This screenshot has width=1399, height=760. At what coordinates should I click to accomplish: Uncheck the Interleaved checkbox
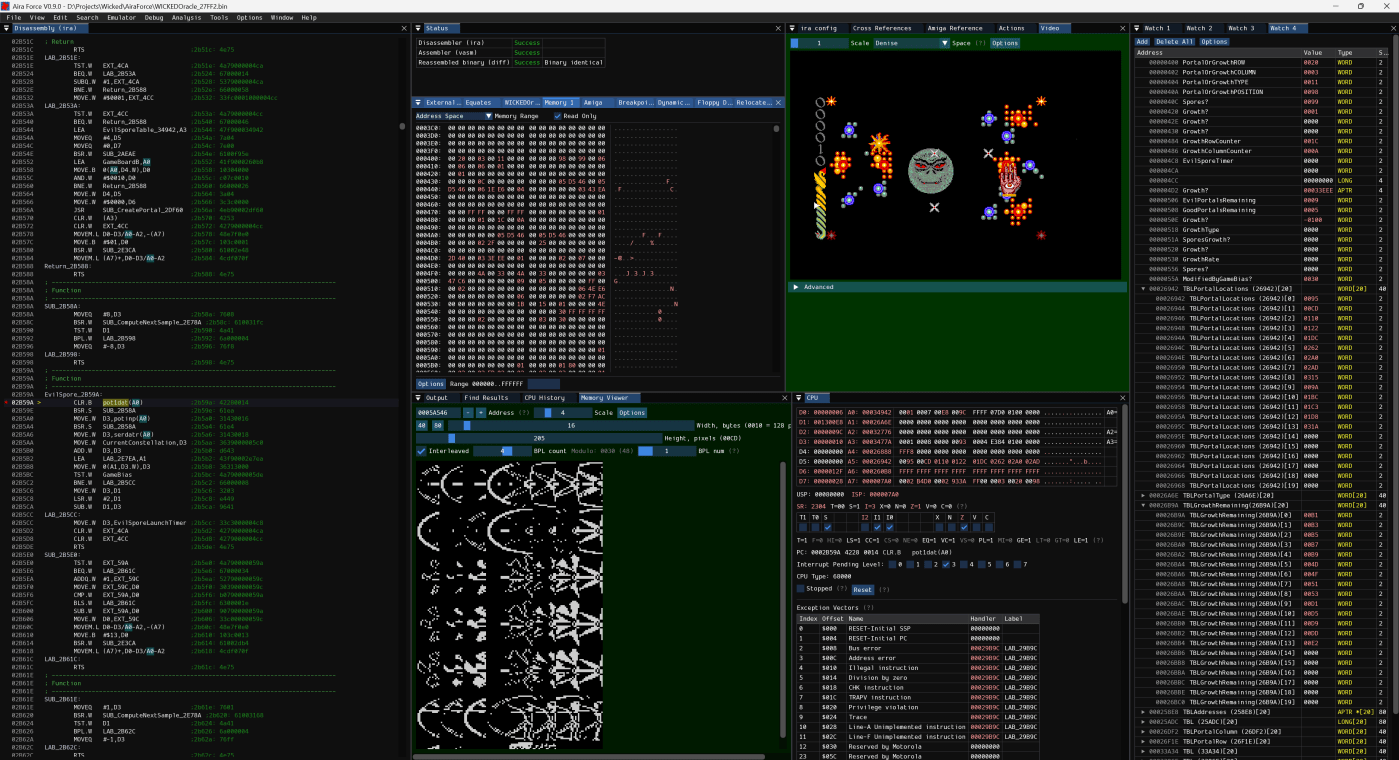point(422,451)
